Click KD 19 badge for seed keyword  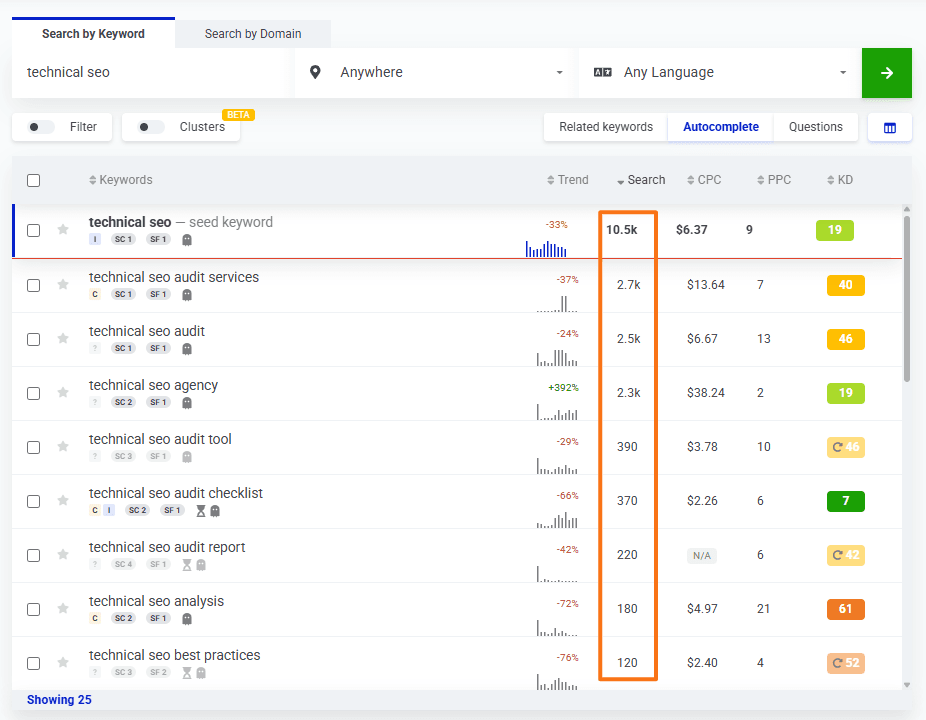[x=834, y=230]
